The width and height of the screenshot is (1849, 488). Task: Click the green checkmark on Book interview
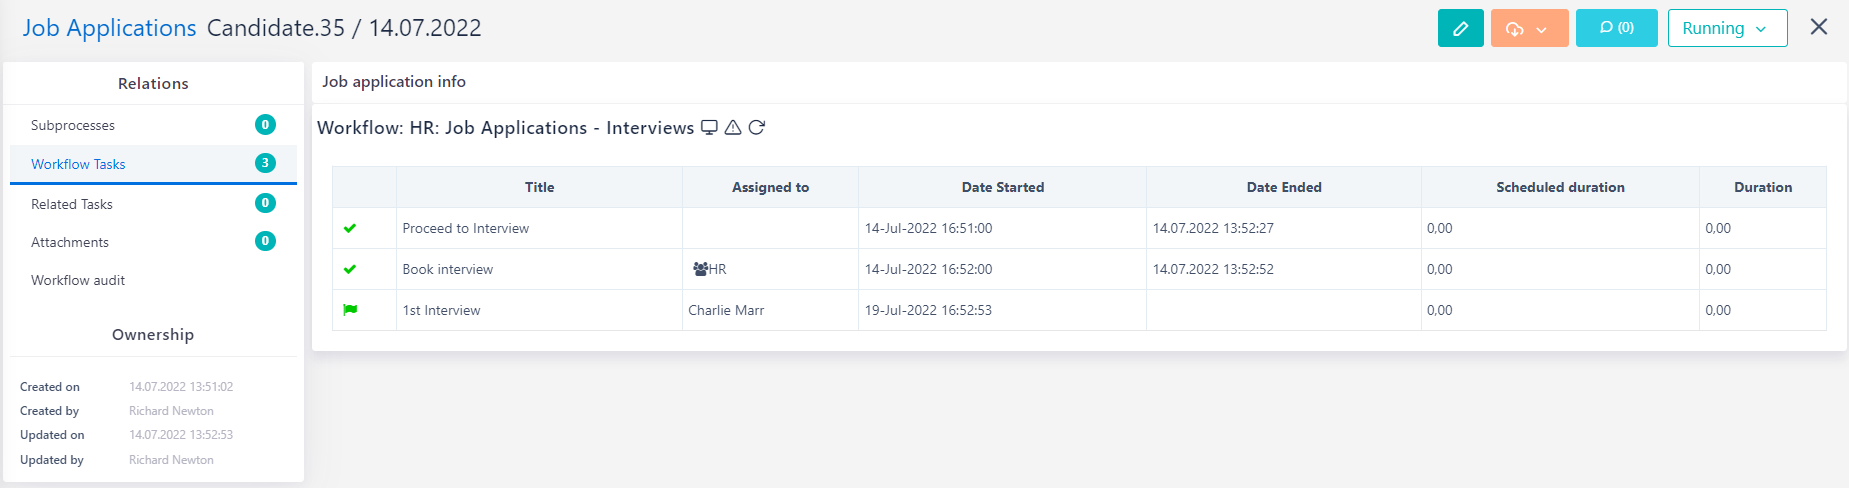point(350,269)
